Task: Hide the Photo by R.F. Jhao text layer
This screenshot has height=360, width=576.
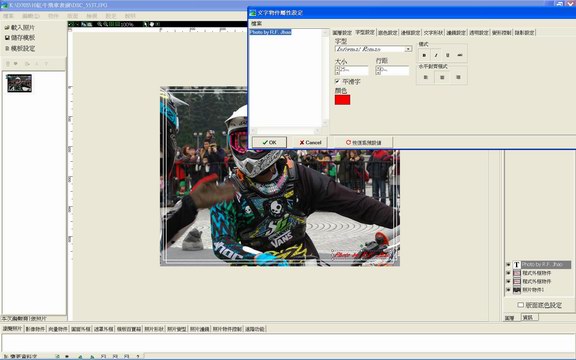Action: [508, 264]
